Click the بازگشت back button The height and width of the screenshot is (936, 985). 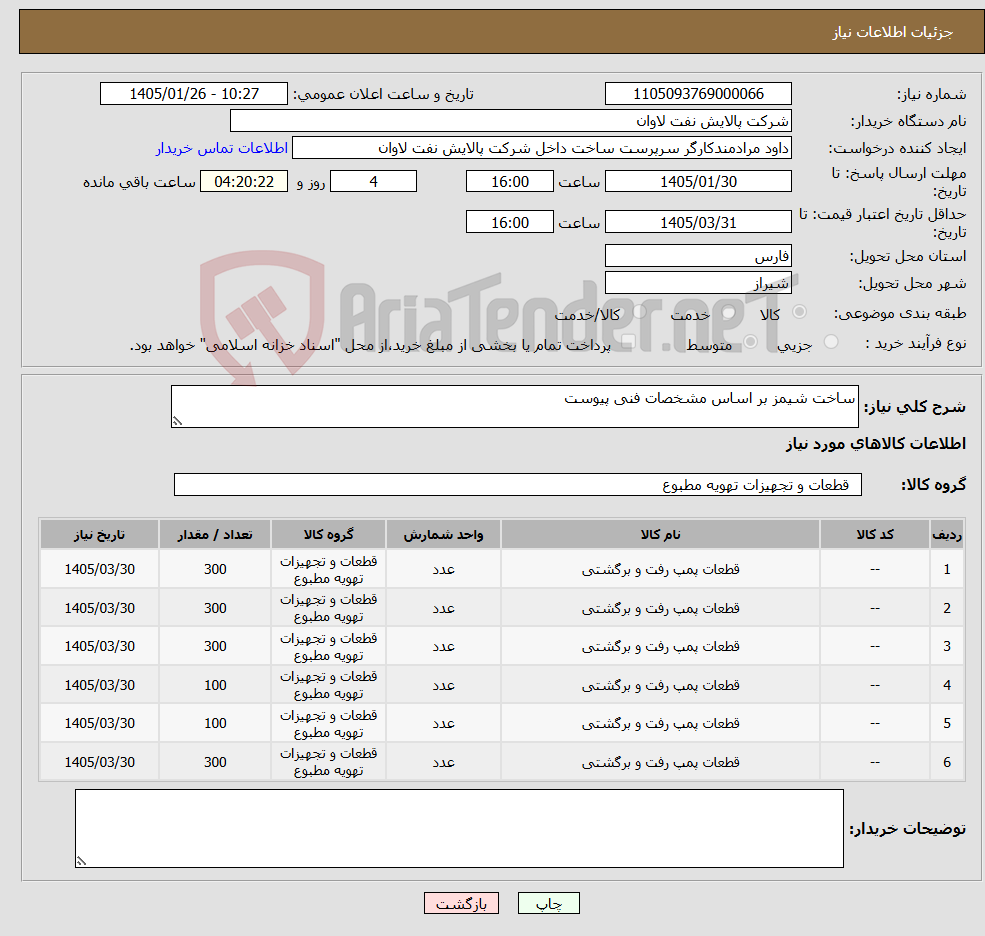coord(461,903)
